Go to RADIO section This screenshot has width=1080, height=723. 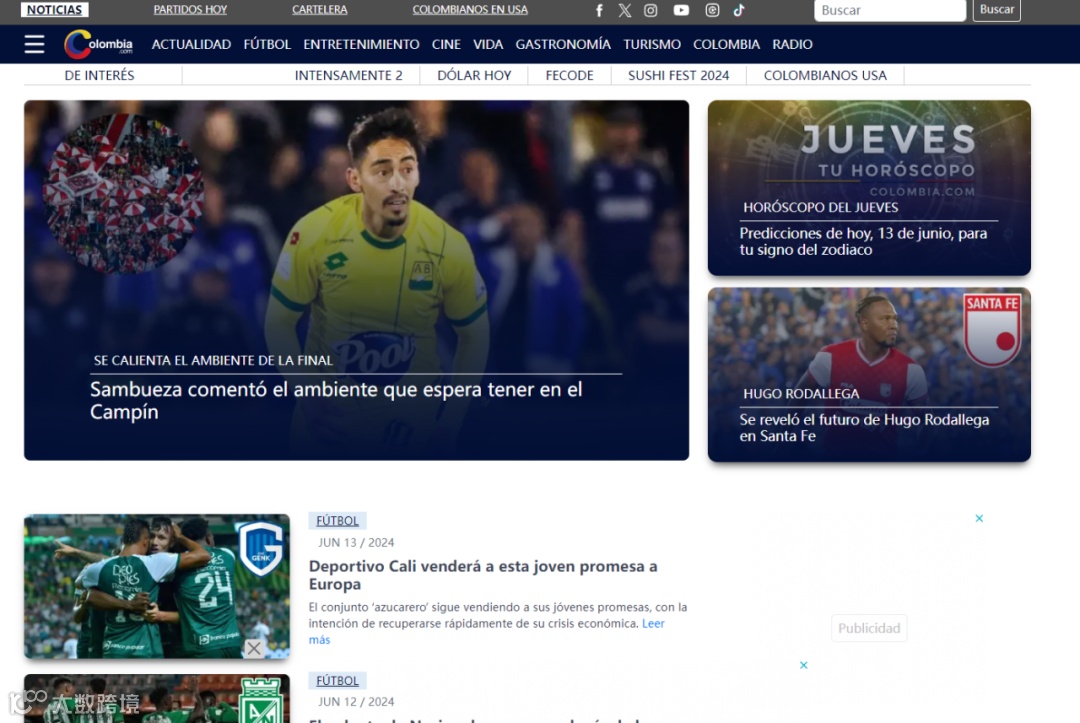pyautogui.click(x=793, y=44)
